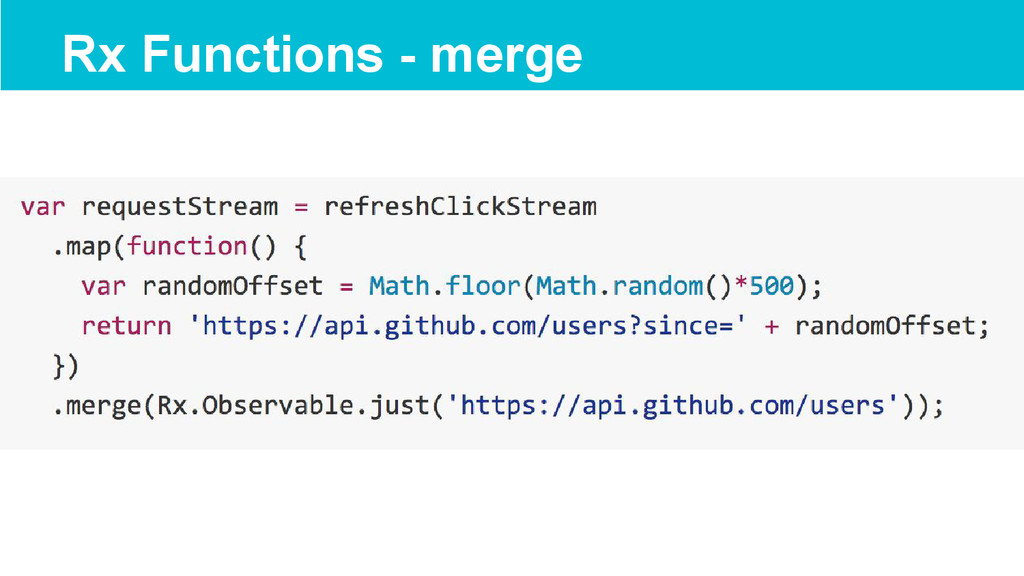Click the word 'merge' in the title

pos(506,57)
